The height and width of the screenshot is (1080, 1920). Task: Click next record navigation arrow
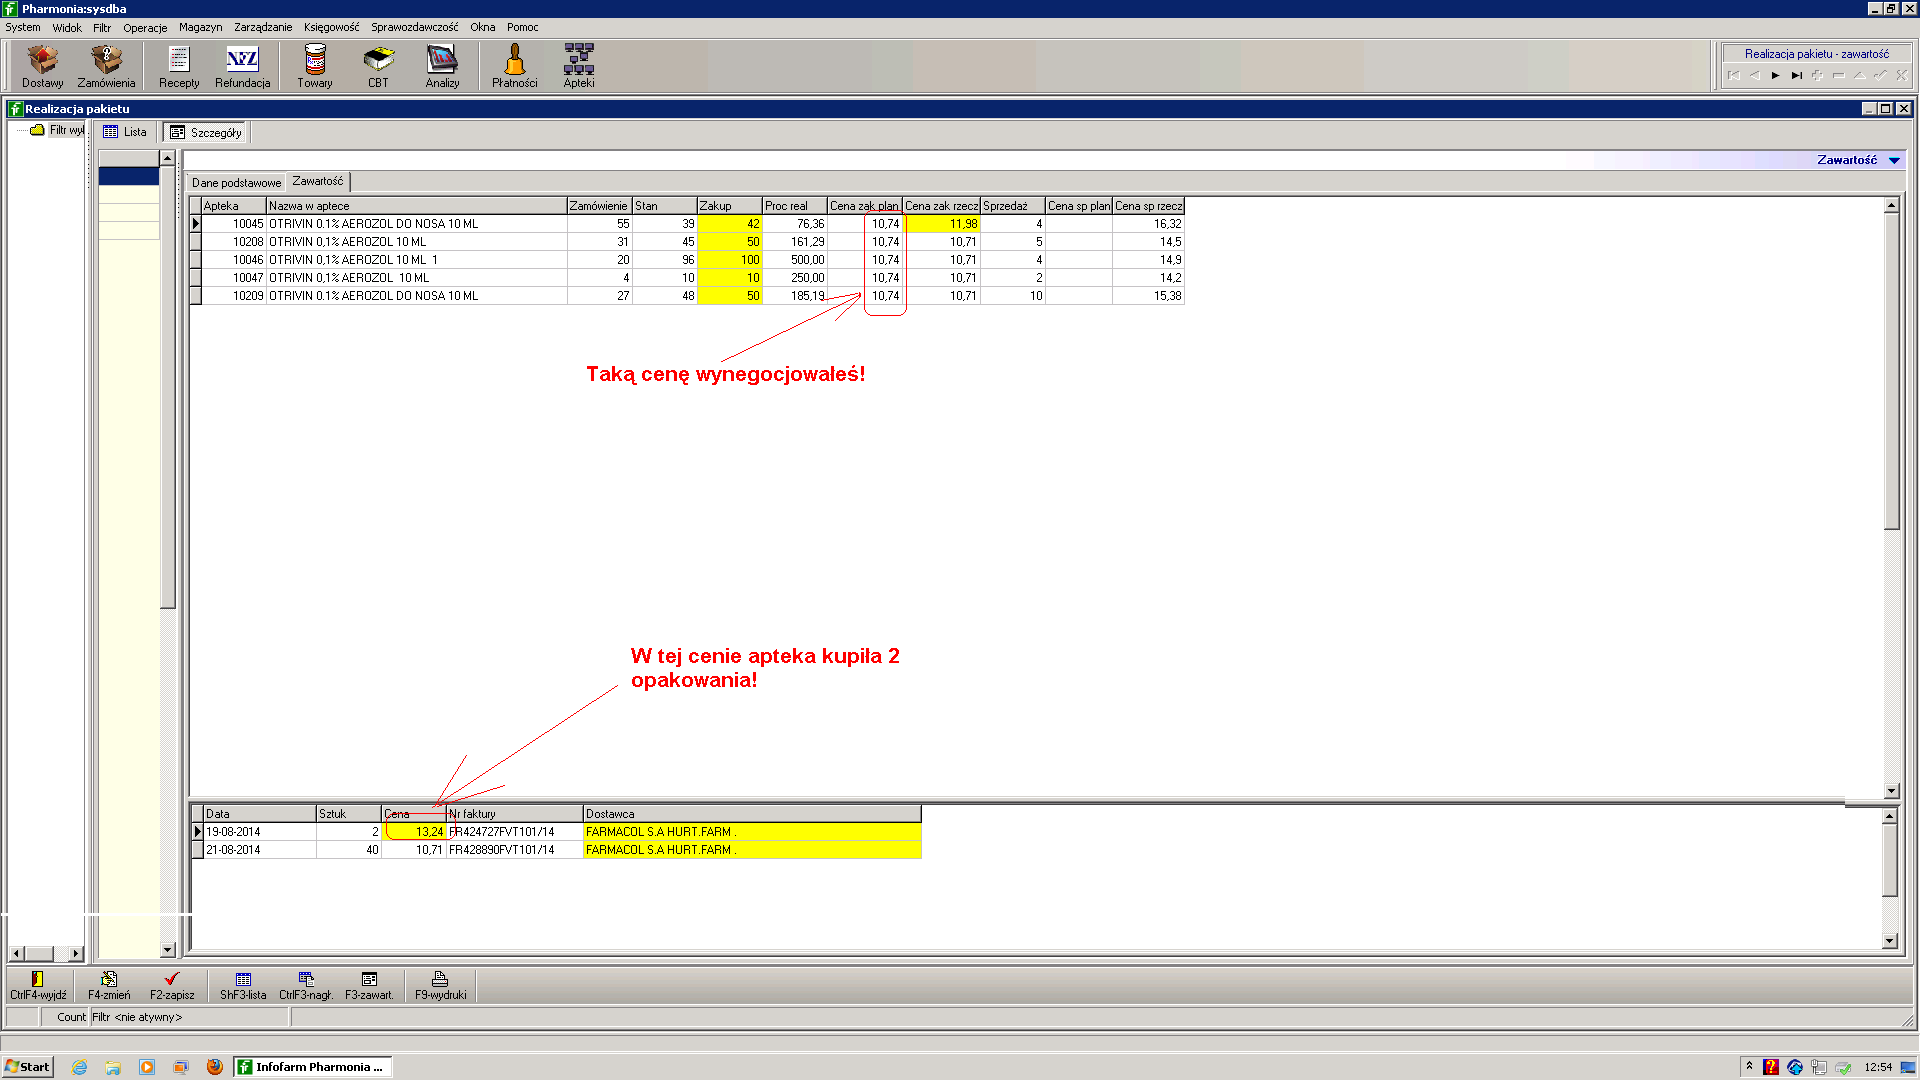pyautogui.click(x=1775, y=75)
